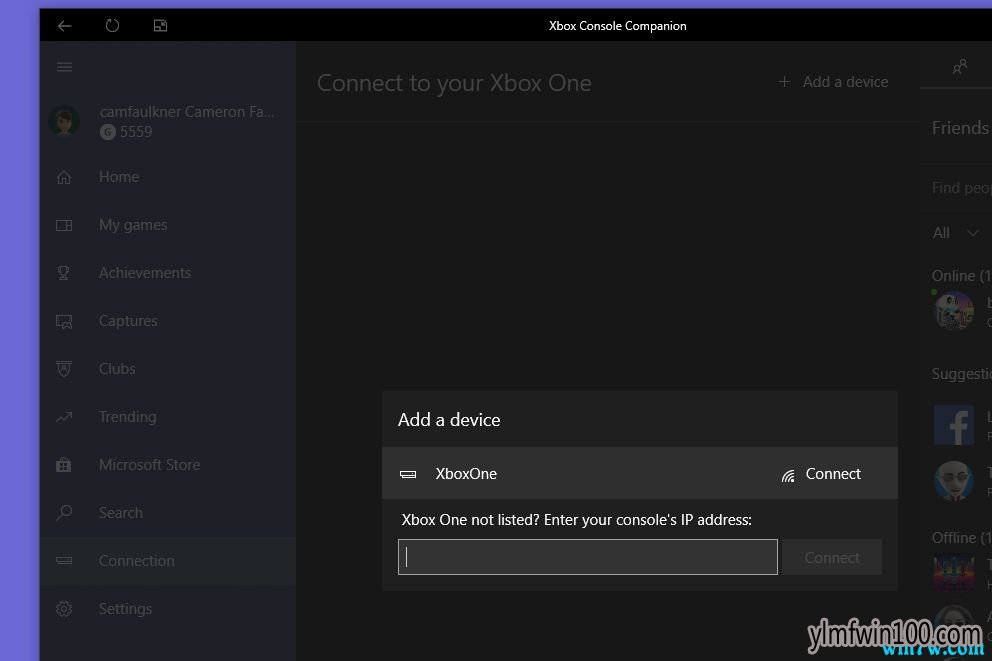
Task: Open the offline friend avatar thumbnail
Action: (953, 572)
